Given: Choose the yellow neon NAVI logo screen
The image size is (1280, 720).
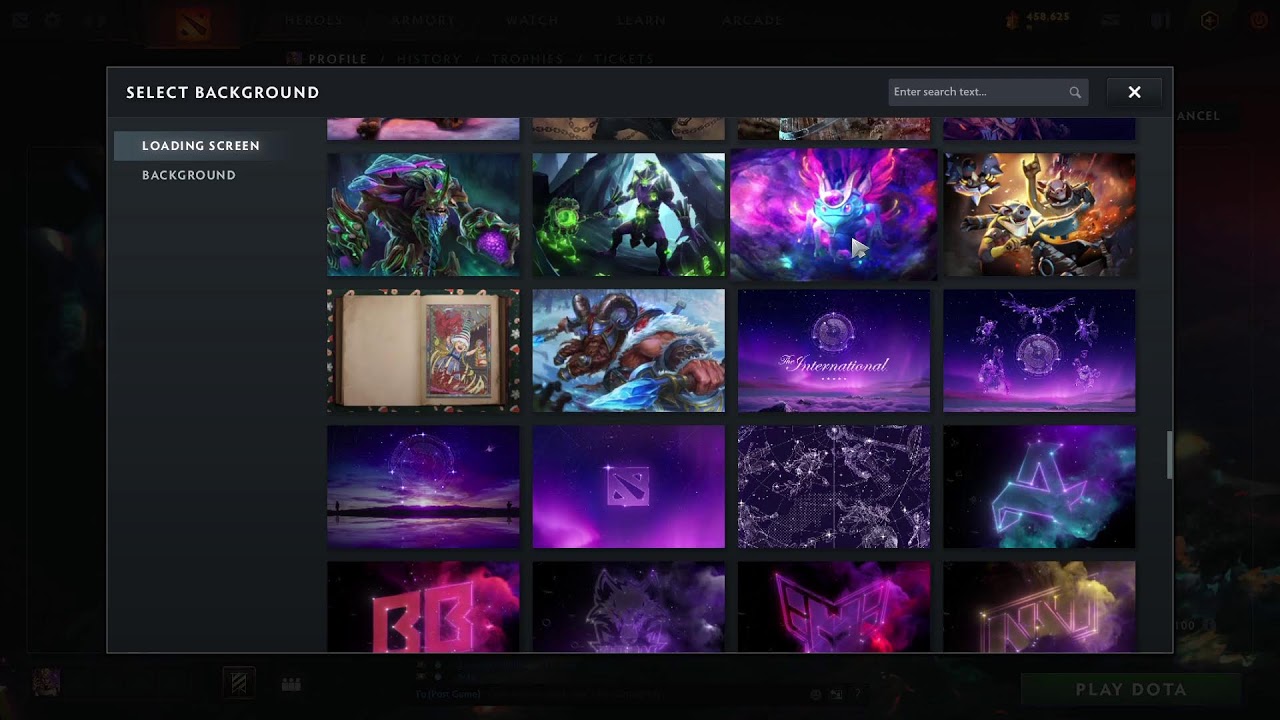Looking at the screenshot, I should click(x=1039, y=607).
